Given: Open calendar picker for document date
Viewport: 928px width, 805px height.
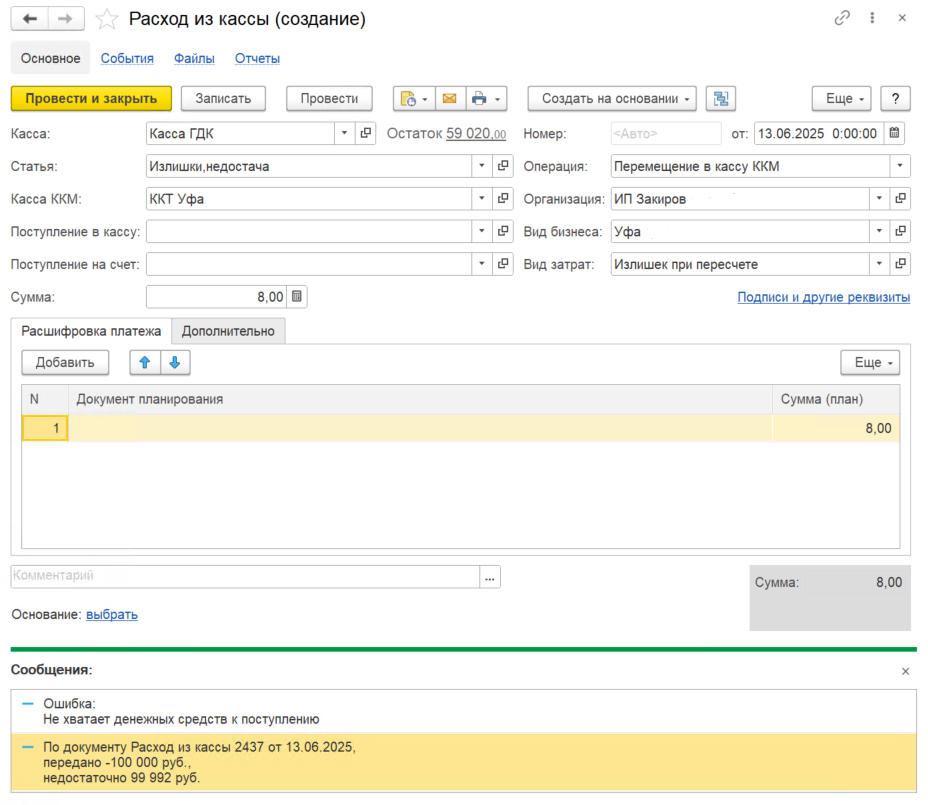Looking at the screenshot, I should point(894,133).
